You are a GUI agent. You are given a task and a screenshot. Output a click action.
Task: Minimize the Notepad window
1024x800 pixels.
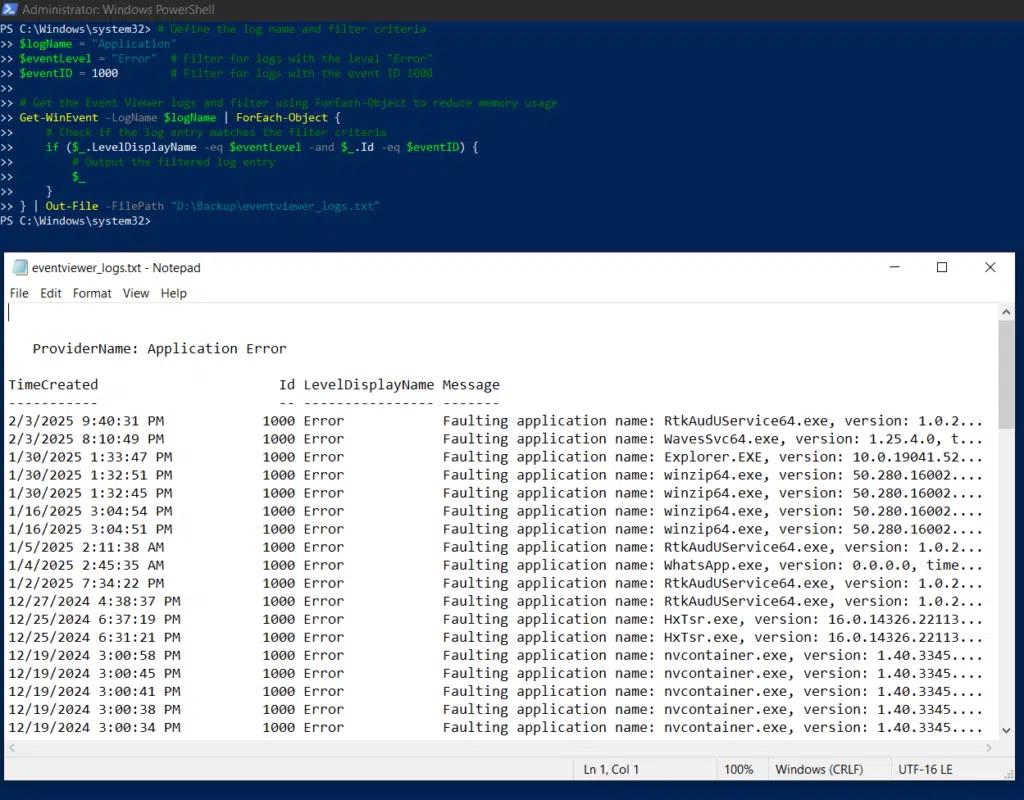(x=895, y=267)
